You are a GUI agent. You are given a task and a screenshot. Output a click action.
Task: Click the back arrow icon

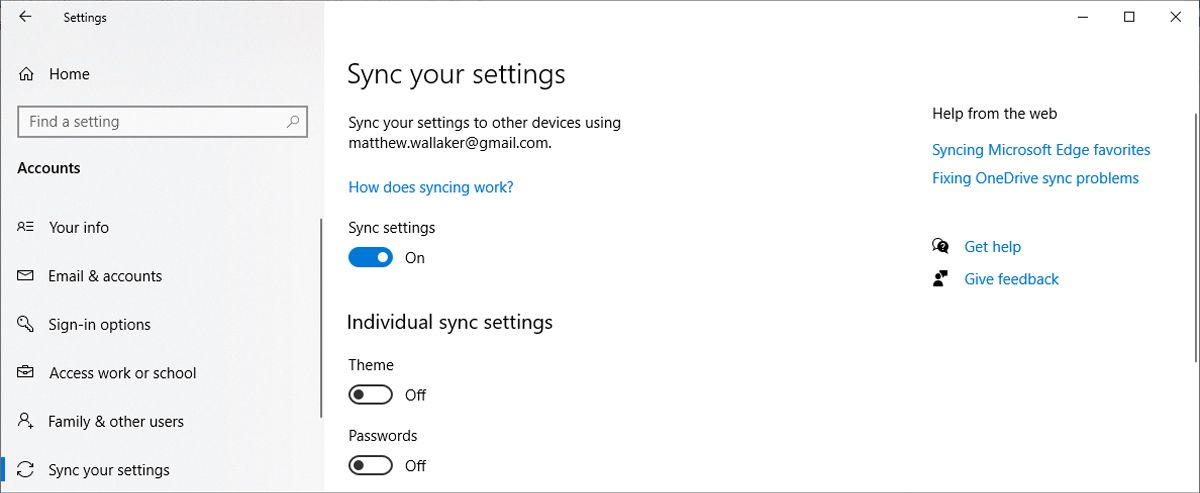click(x=25, y=17)
